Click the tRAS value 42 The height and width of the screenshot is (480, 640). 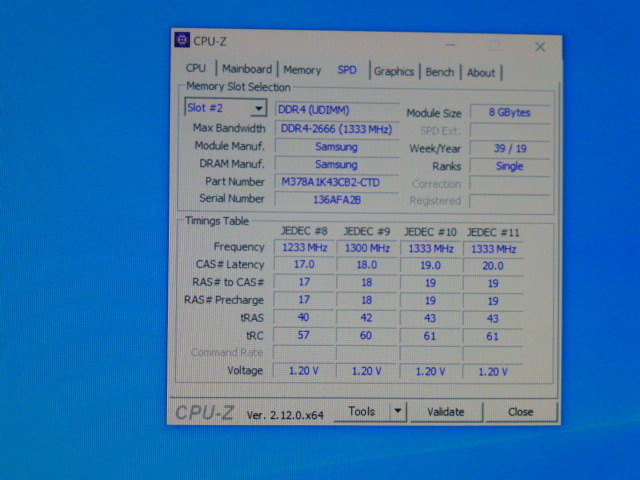click(x=367, y=318)
